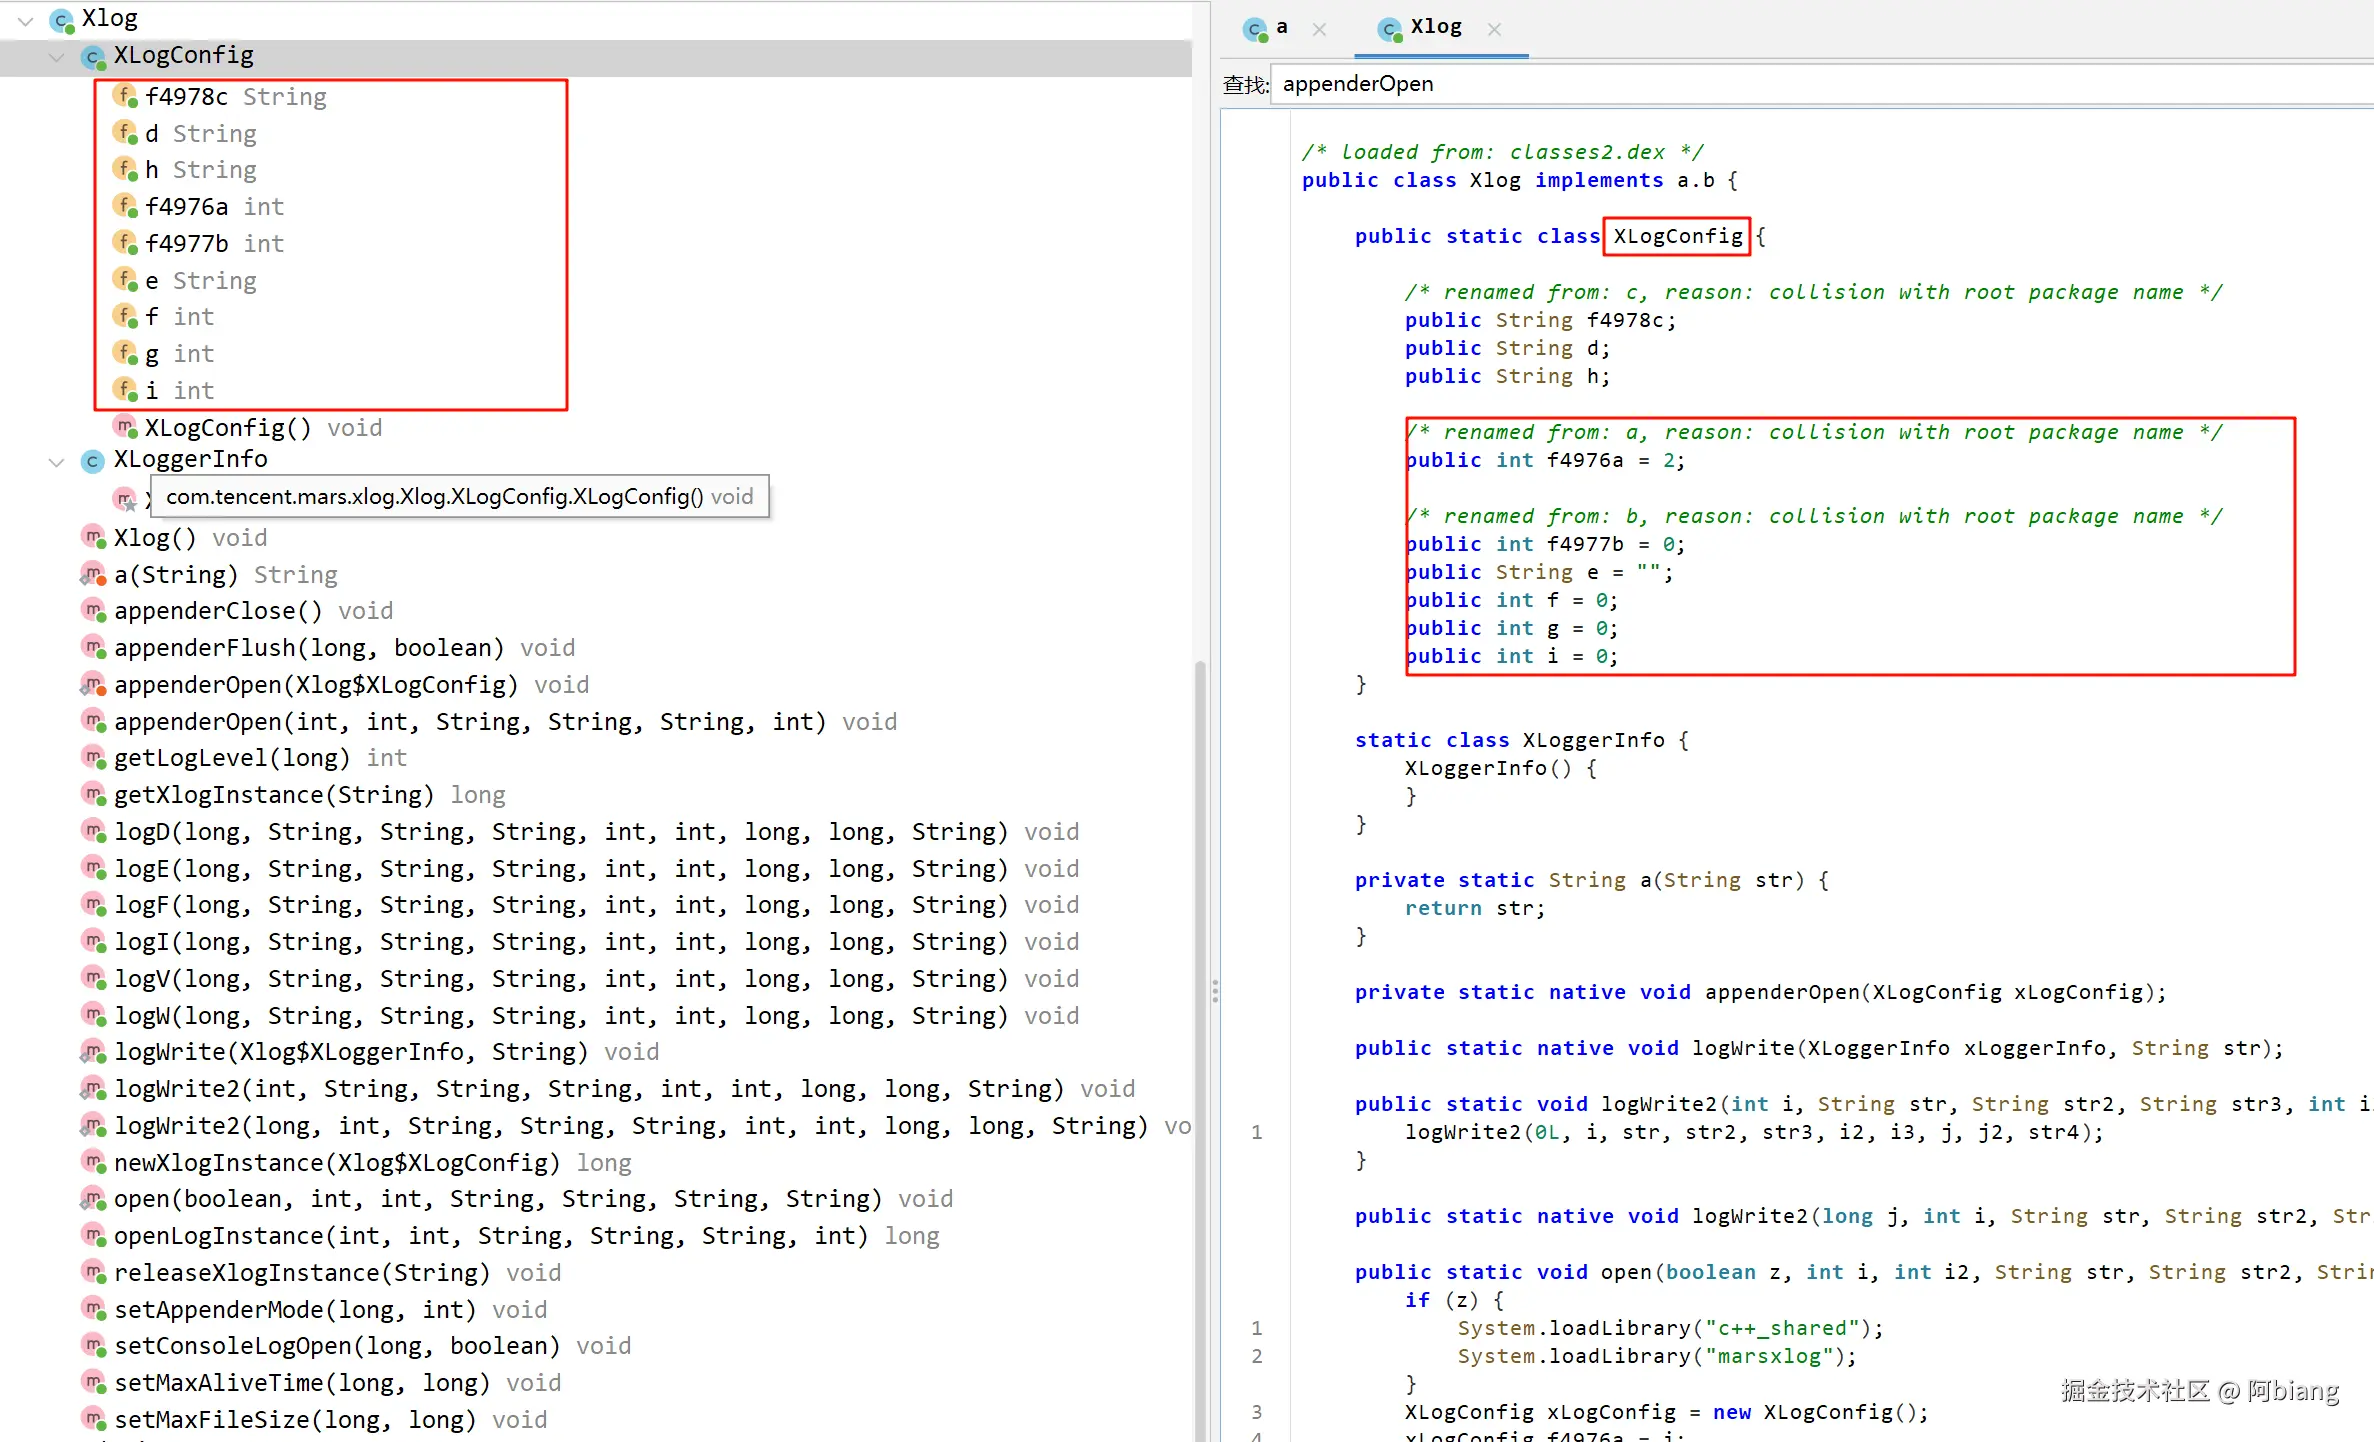Click the root Xlog class icon
The height and width of the screenshot is (1442, 2374).
click(x=62, y=20)
